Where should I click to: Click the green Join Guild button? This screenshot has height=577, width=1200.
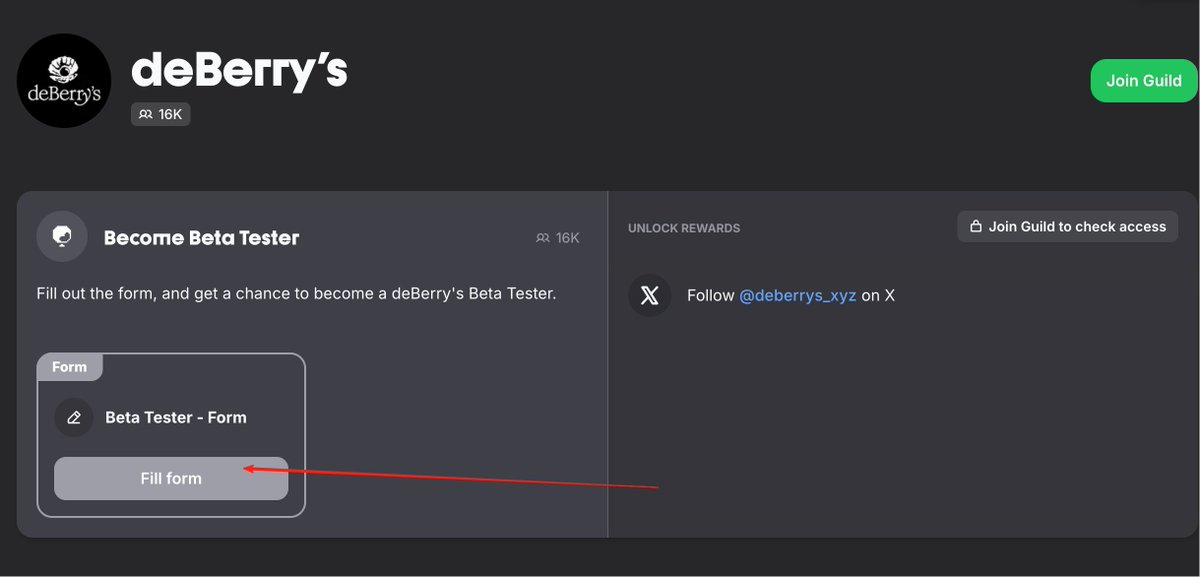[1144, 80]
